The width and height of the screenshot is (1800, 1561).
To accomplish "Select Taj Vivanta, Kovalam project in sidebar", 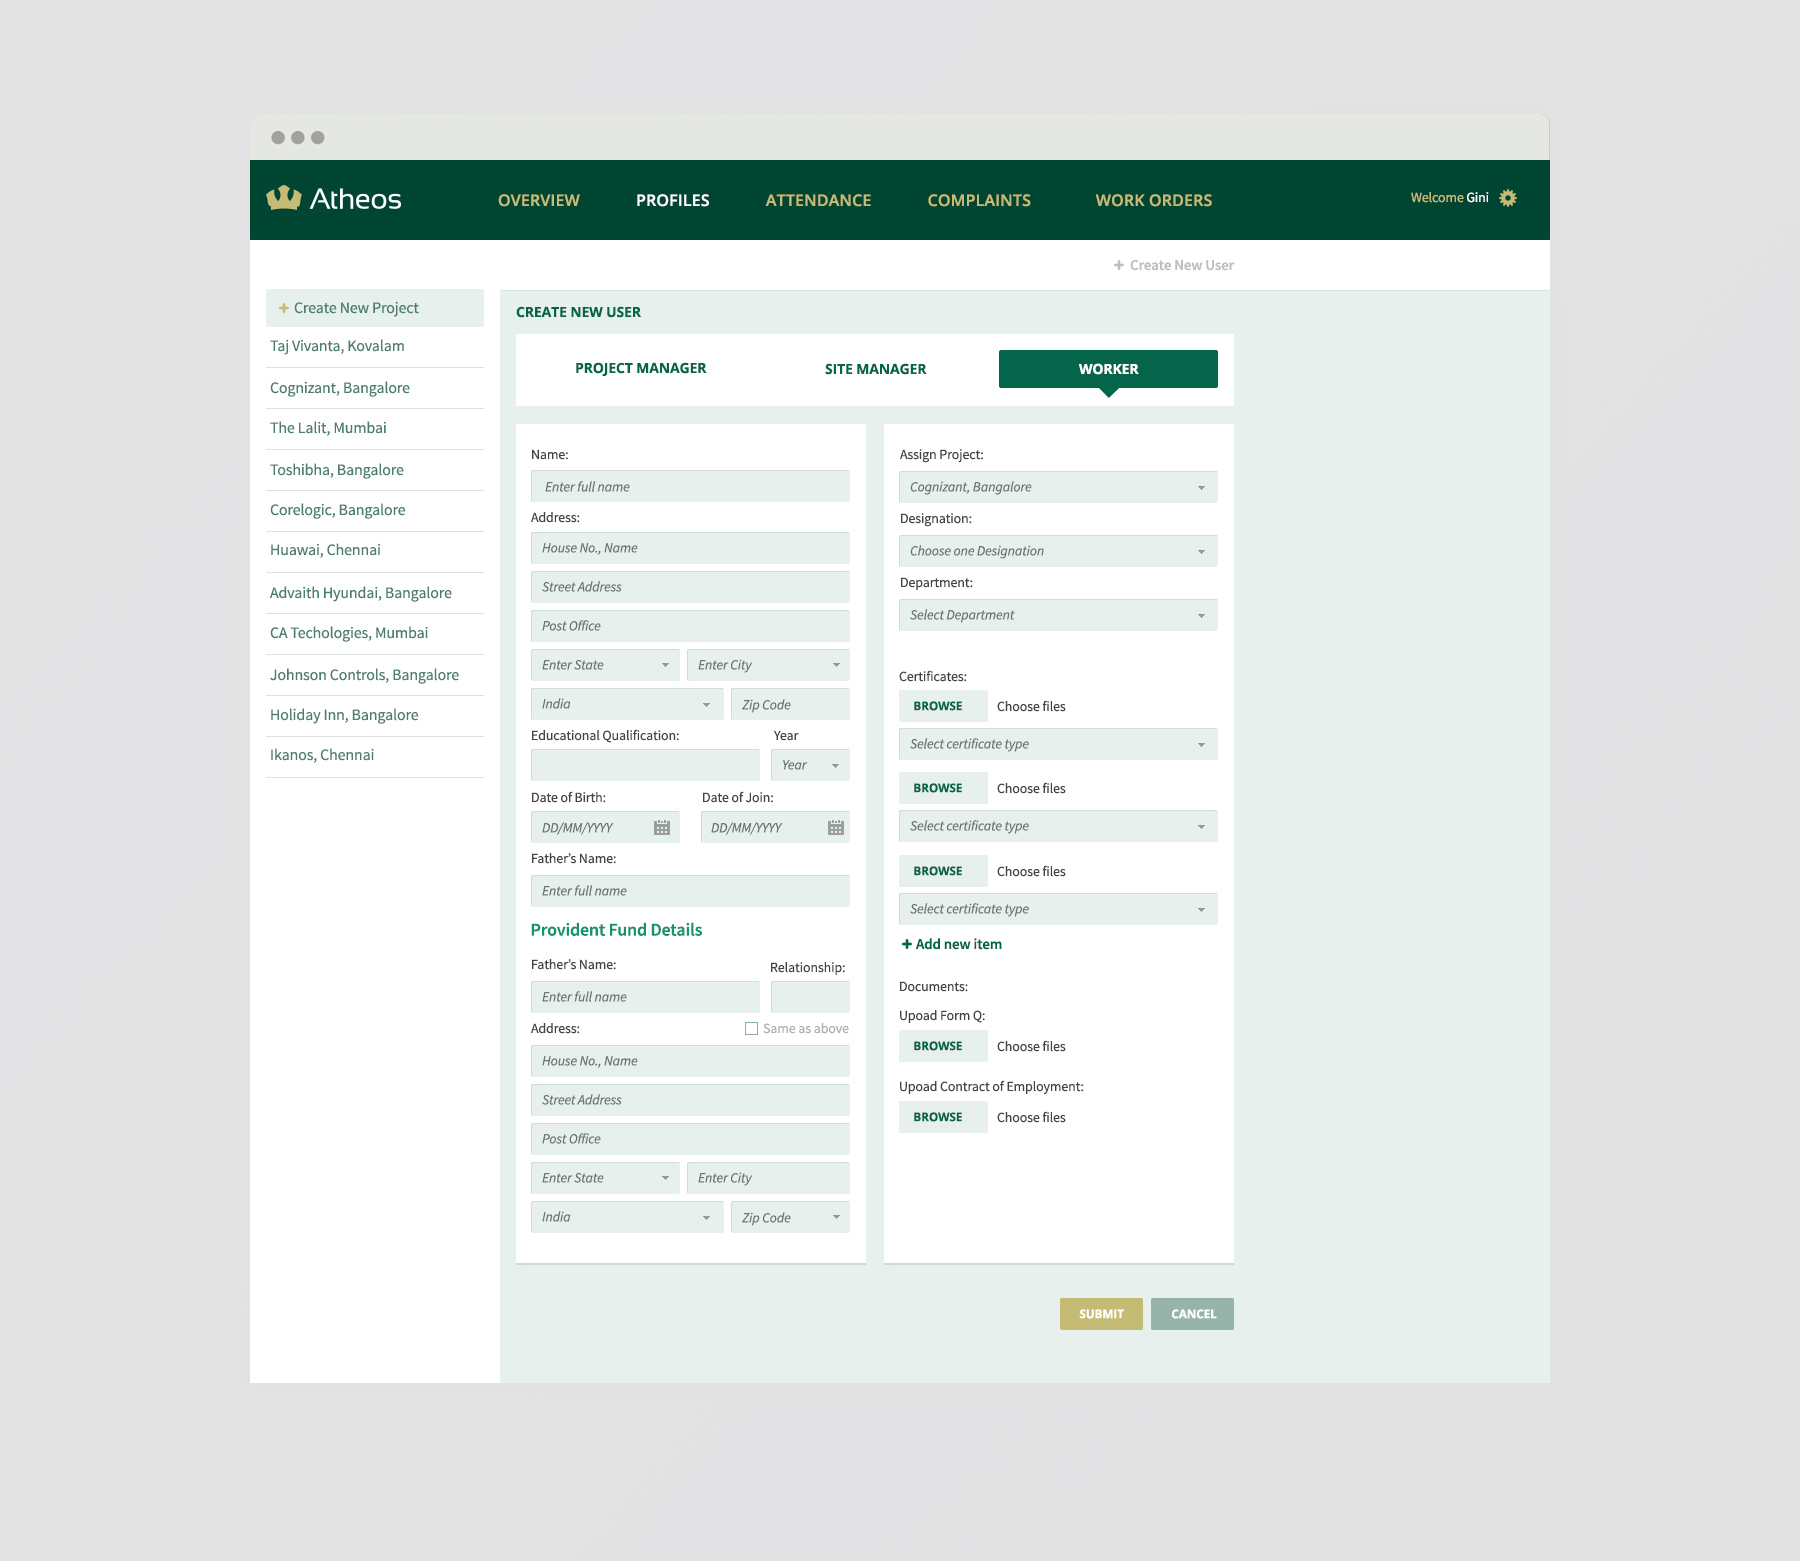I will pyautogui.click(x=337, y=346).
